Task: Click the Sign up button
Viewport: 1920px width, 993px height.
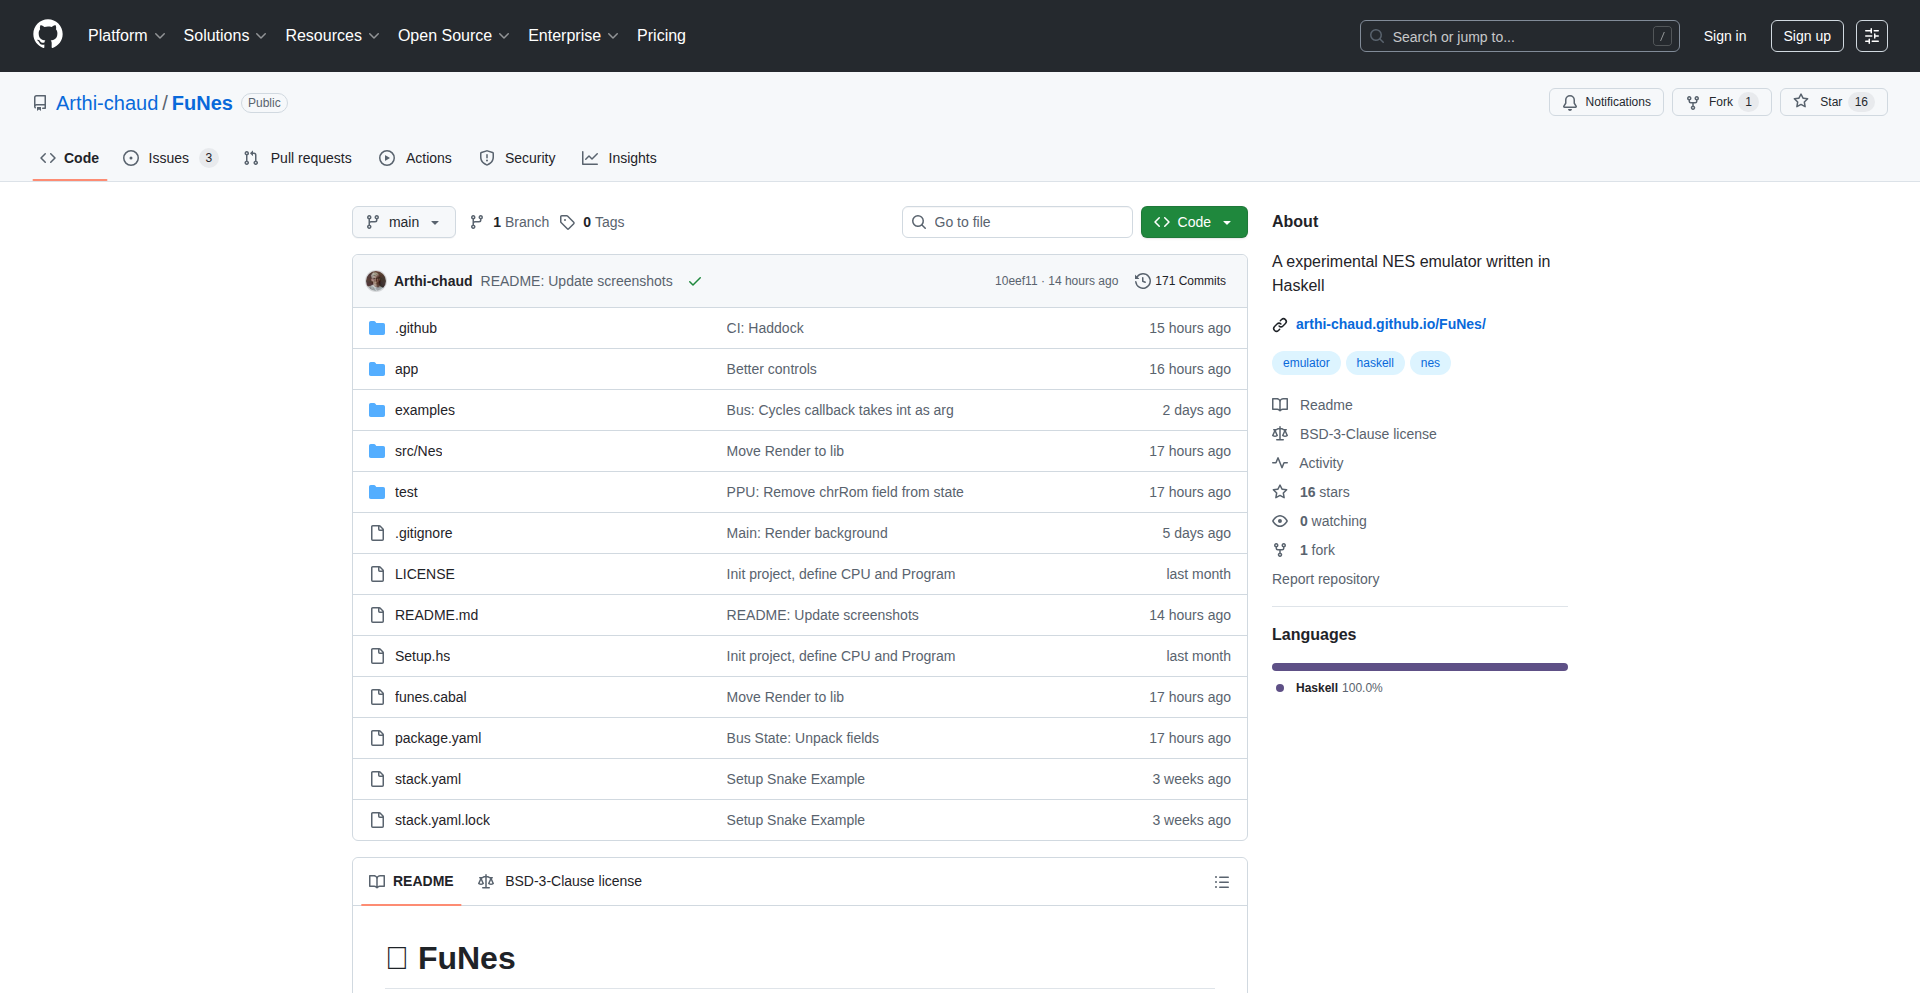Action: click(x=1806, y=36)
